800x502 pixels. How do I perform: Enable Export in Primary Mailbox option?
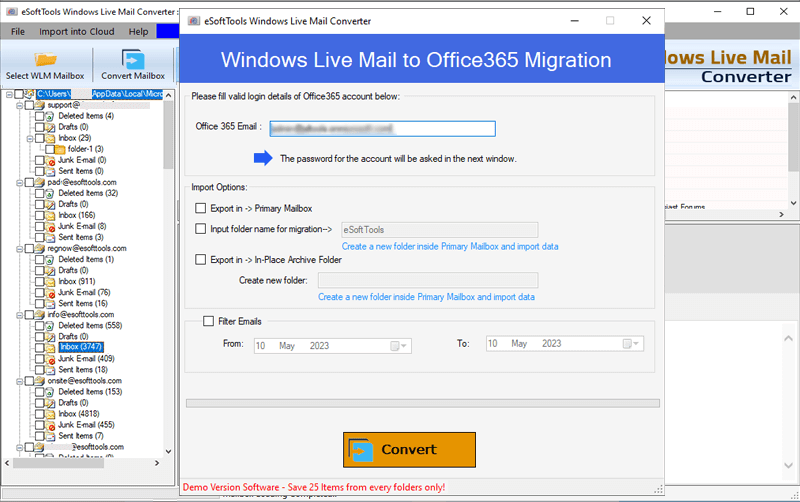click(201, 208)
